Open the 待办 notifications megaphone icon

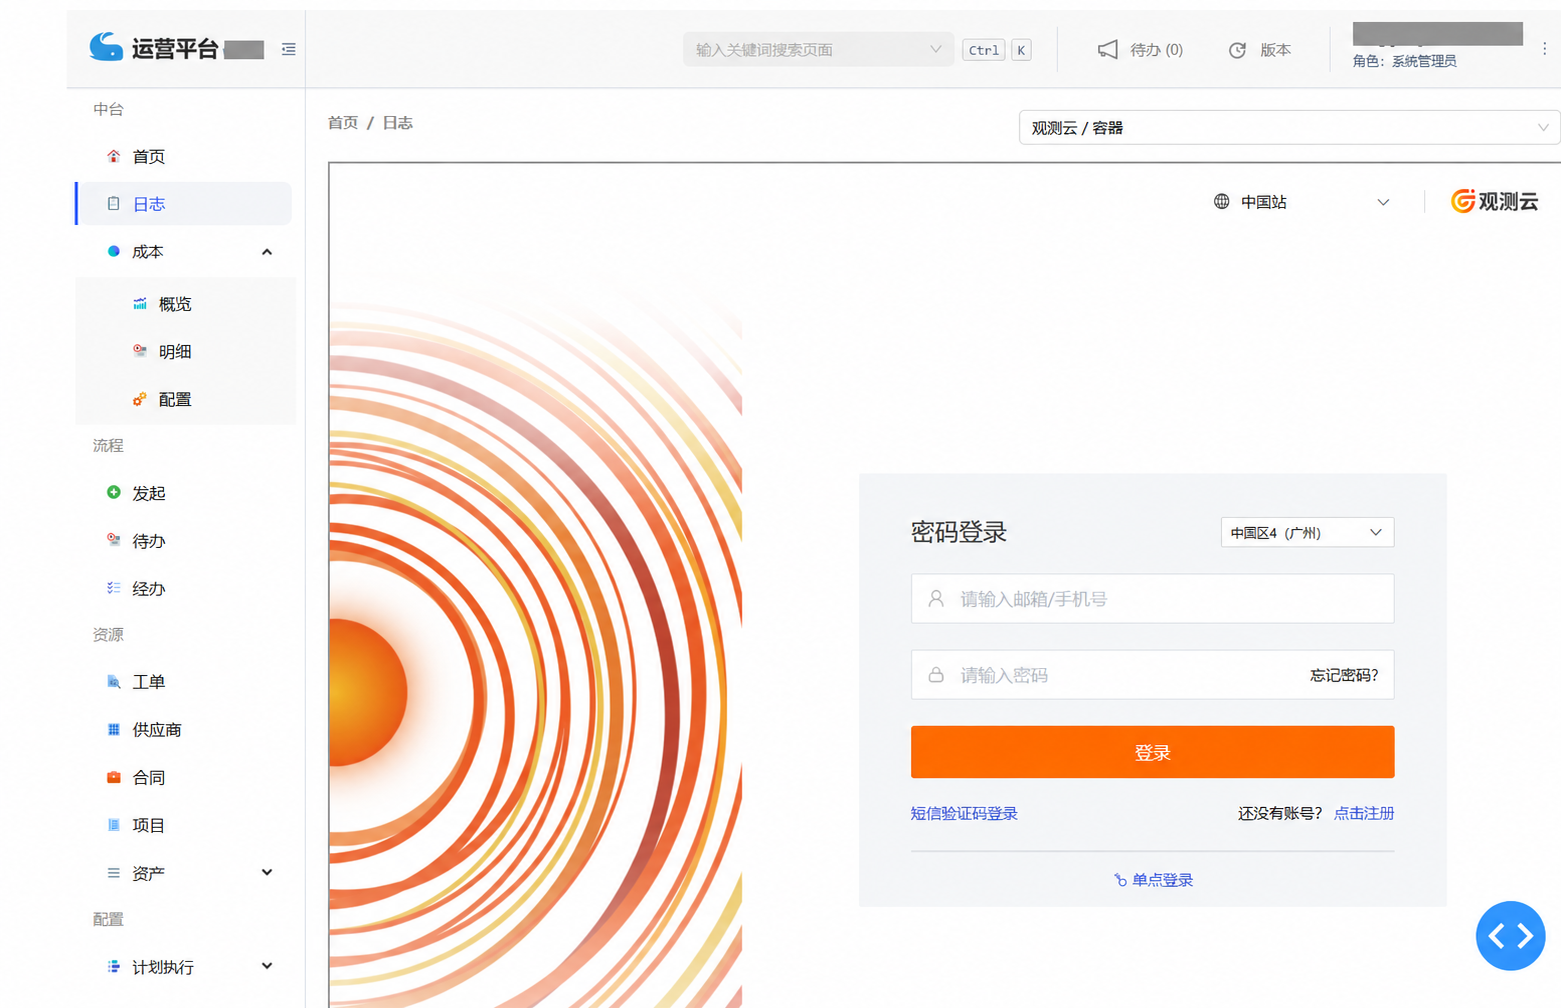(1107, 49)
